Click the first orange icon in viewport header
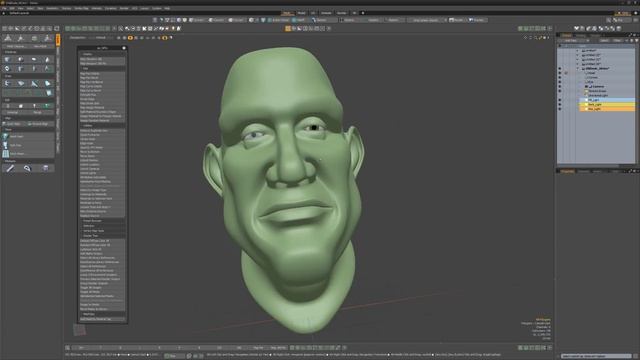The height and width of the screenshot is (360, 640). click(130, 38)
